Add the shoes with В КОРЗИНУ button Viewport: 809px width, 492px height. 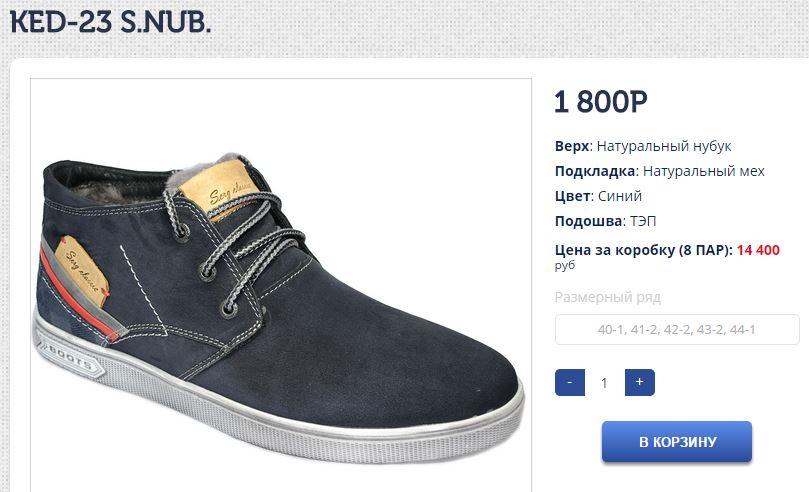point(677,441)
